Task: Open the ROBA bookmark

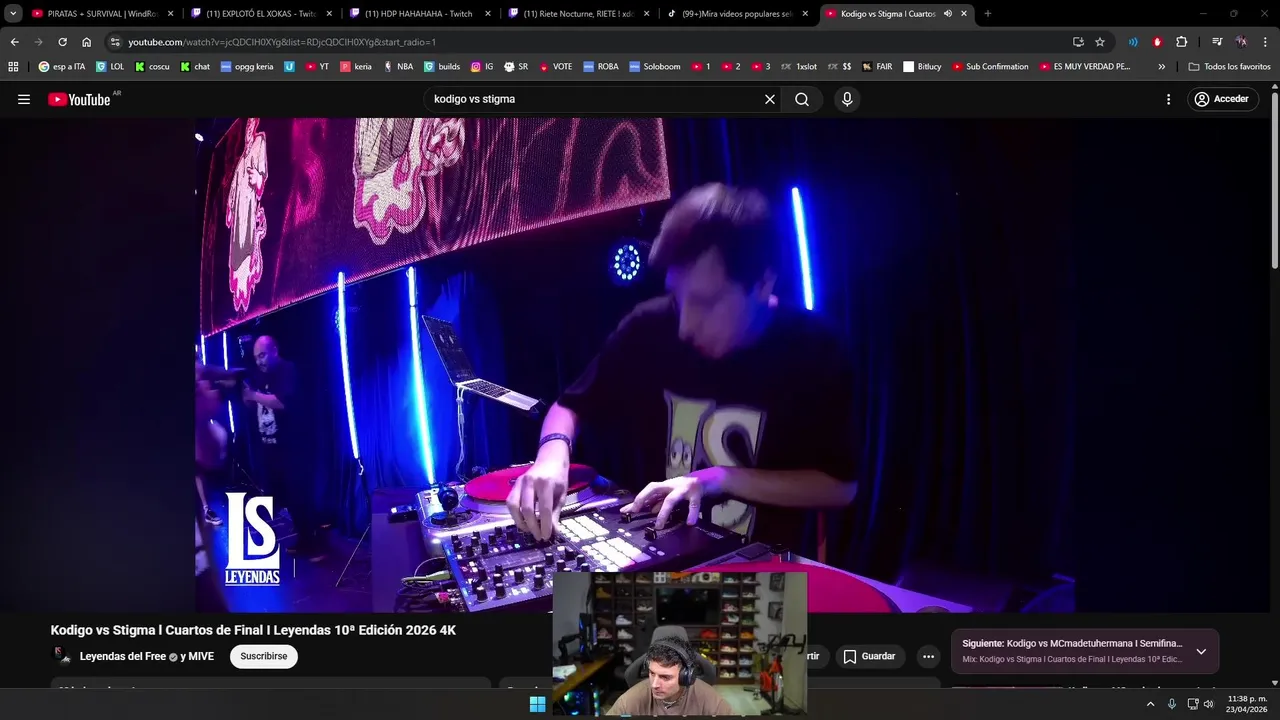Action: click(601, 67)
